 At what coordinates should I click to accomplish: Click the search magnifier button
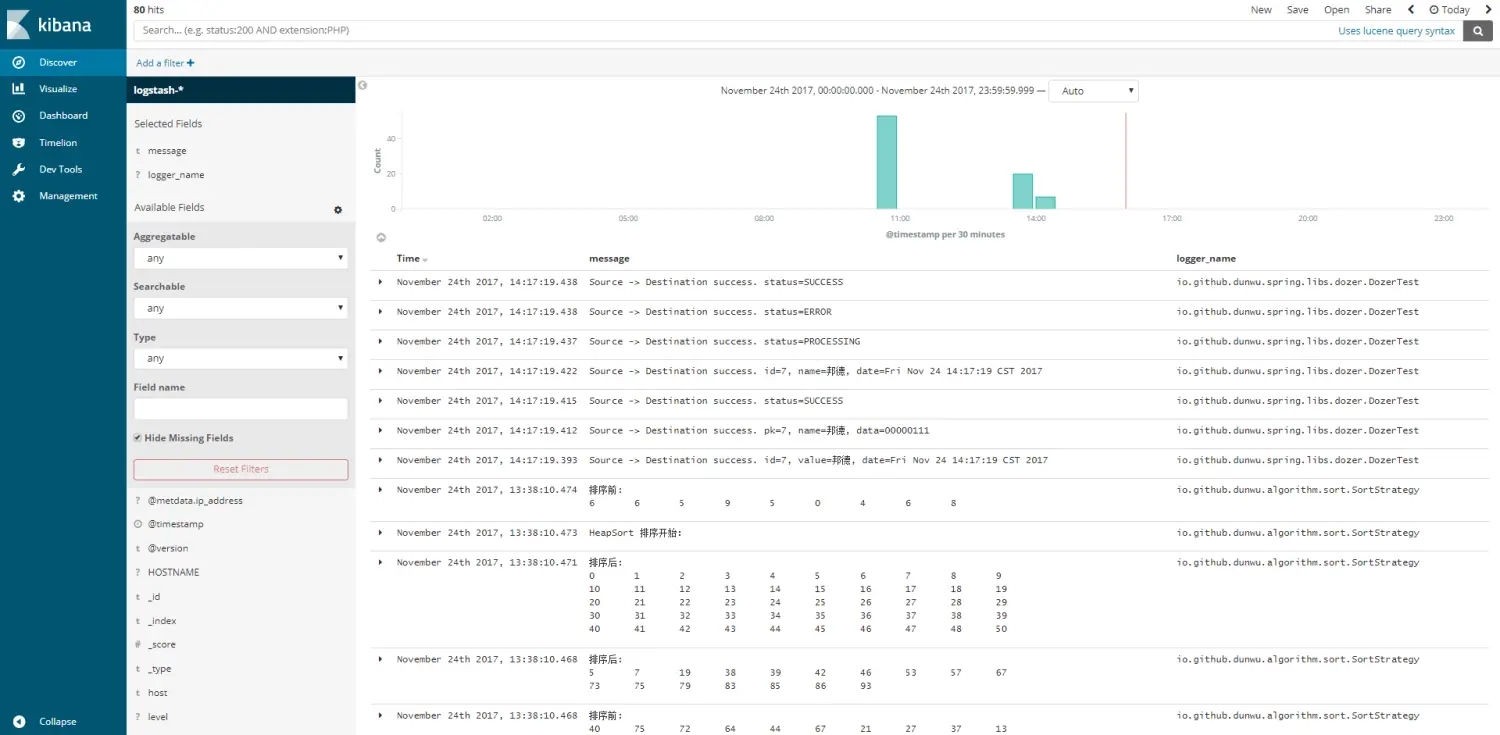tap(1477, 31)
